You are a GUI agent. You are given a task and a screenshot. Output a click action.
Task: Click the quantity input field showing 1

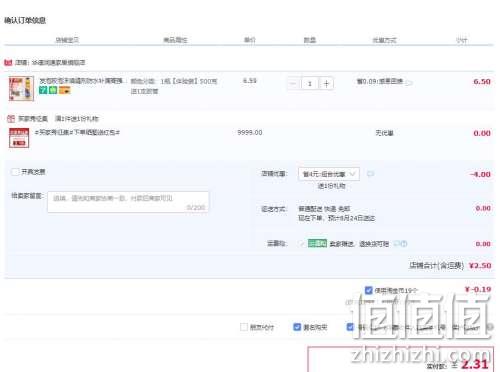coord(310,84)
